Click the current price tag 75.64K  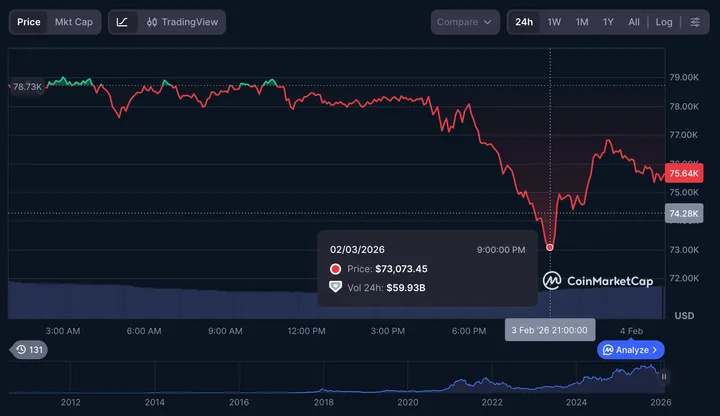click(685, 172)
